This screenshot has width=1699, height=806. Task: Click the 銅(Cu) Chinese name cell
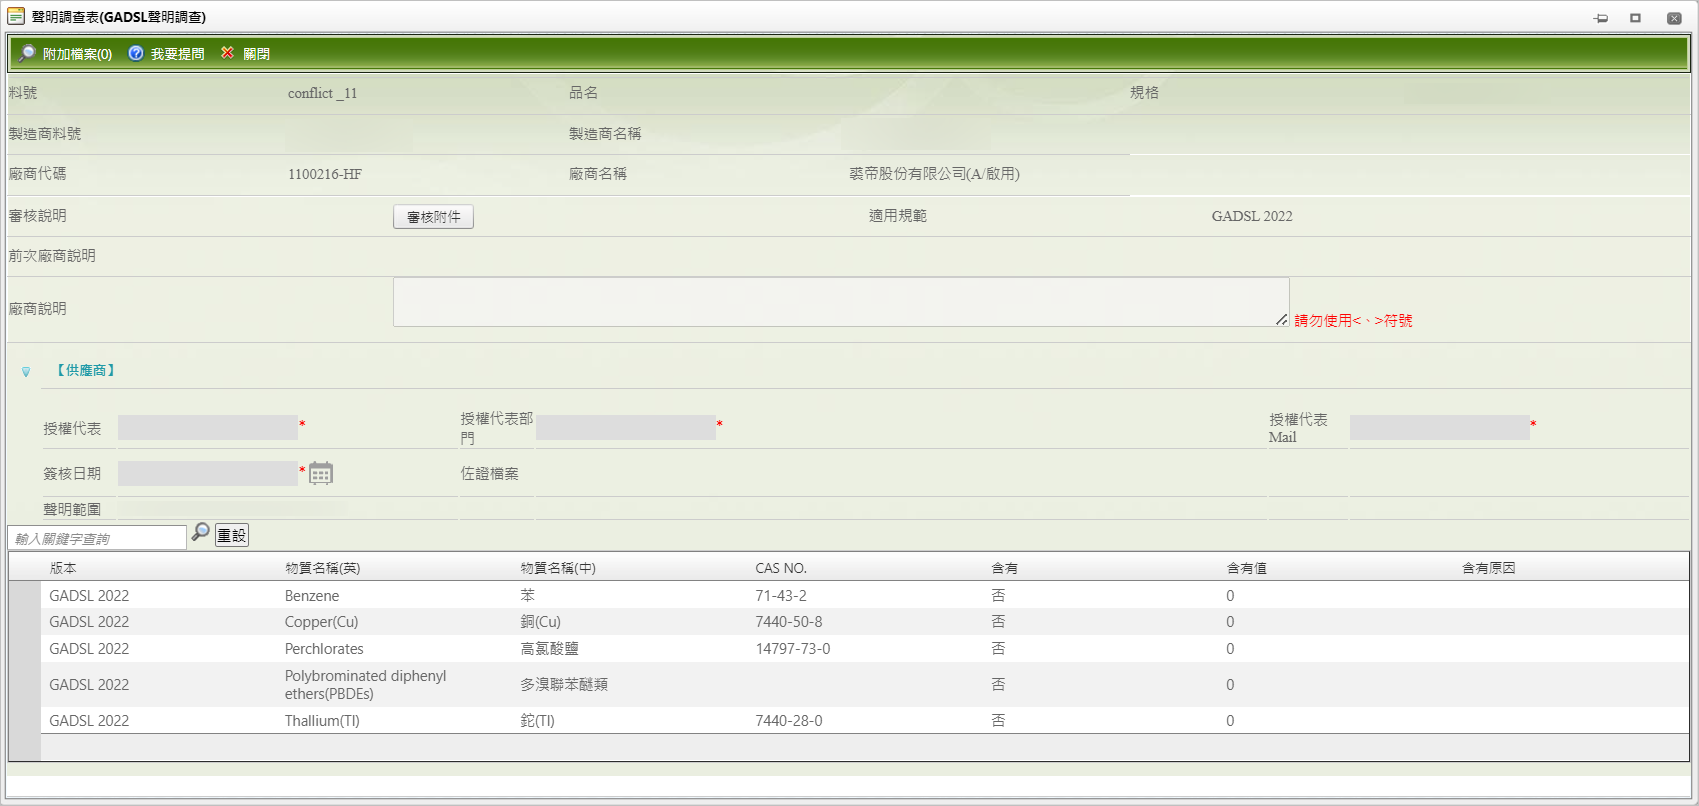pyautogui.click(x=540, y=622)
